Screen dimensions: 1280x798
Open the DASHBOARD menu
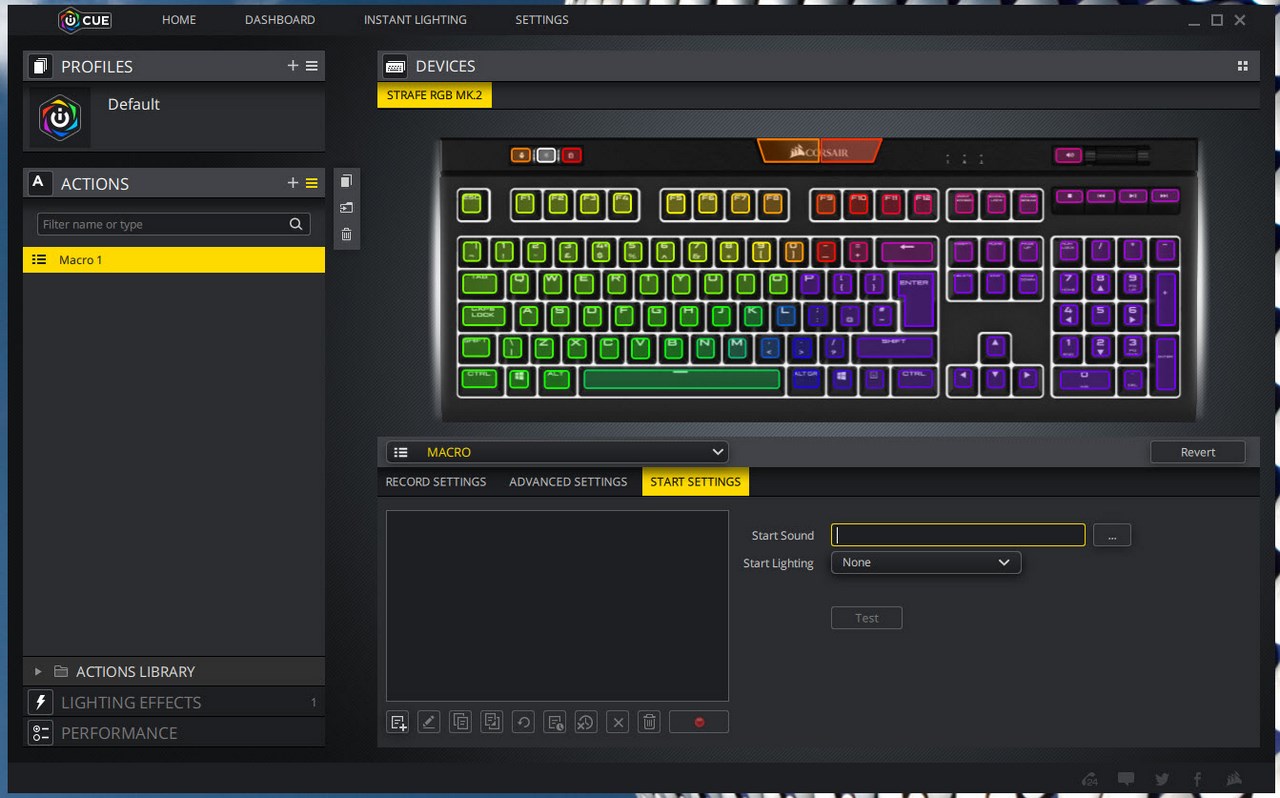pyautogui.click(x=280, y=20)
